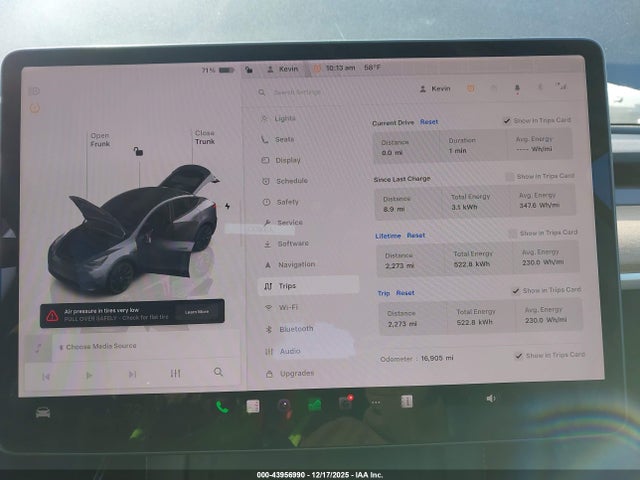
Task: Open the Audio settings menu
Action: (283, 351)
